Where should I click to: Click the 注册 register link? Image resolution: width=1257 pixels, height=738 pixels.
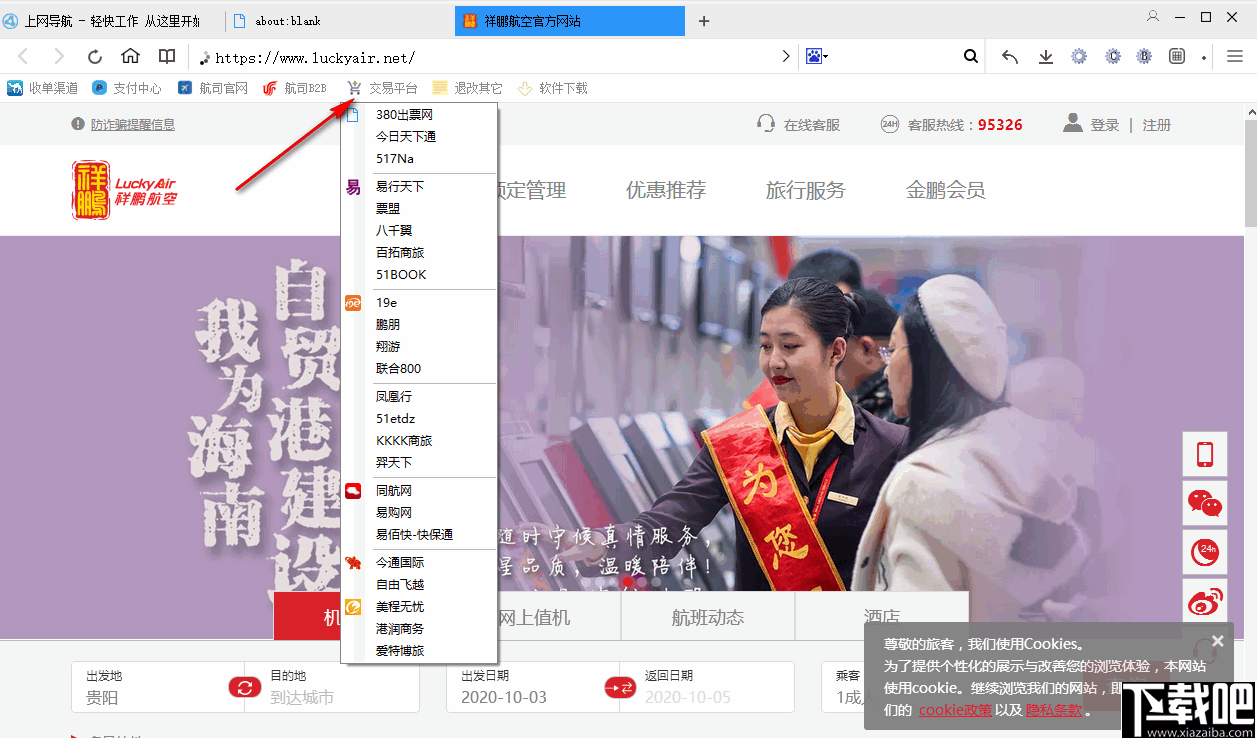[1157, 125]
